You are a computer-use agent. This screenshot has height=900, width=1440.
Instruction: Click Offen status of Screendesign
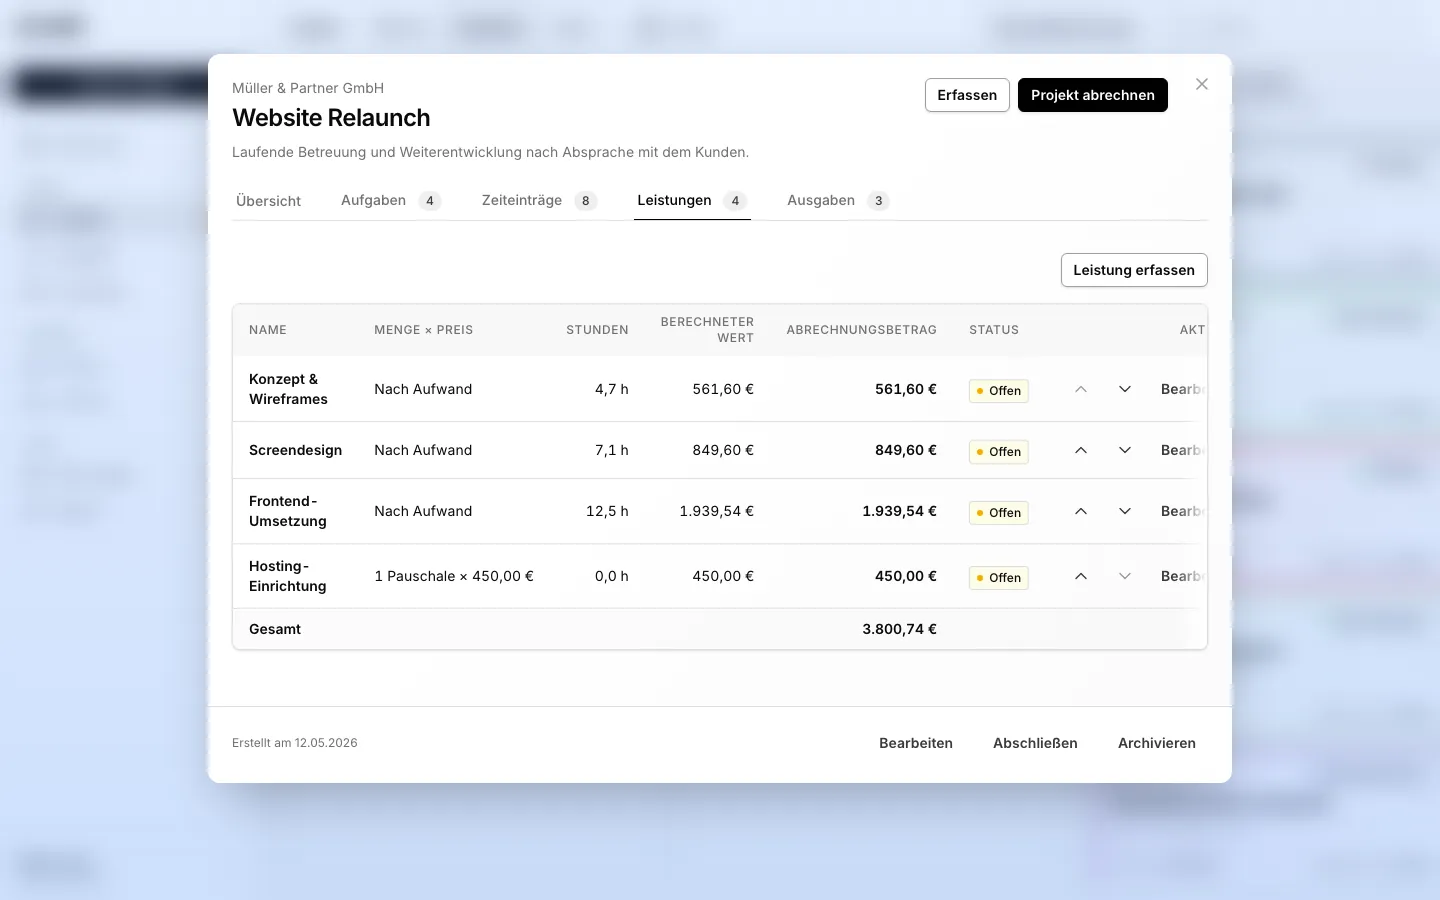(x=999, y=452)
